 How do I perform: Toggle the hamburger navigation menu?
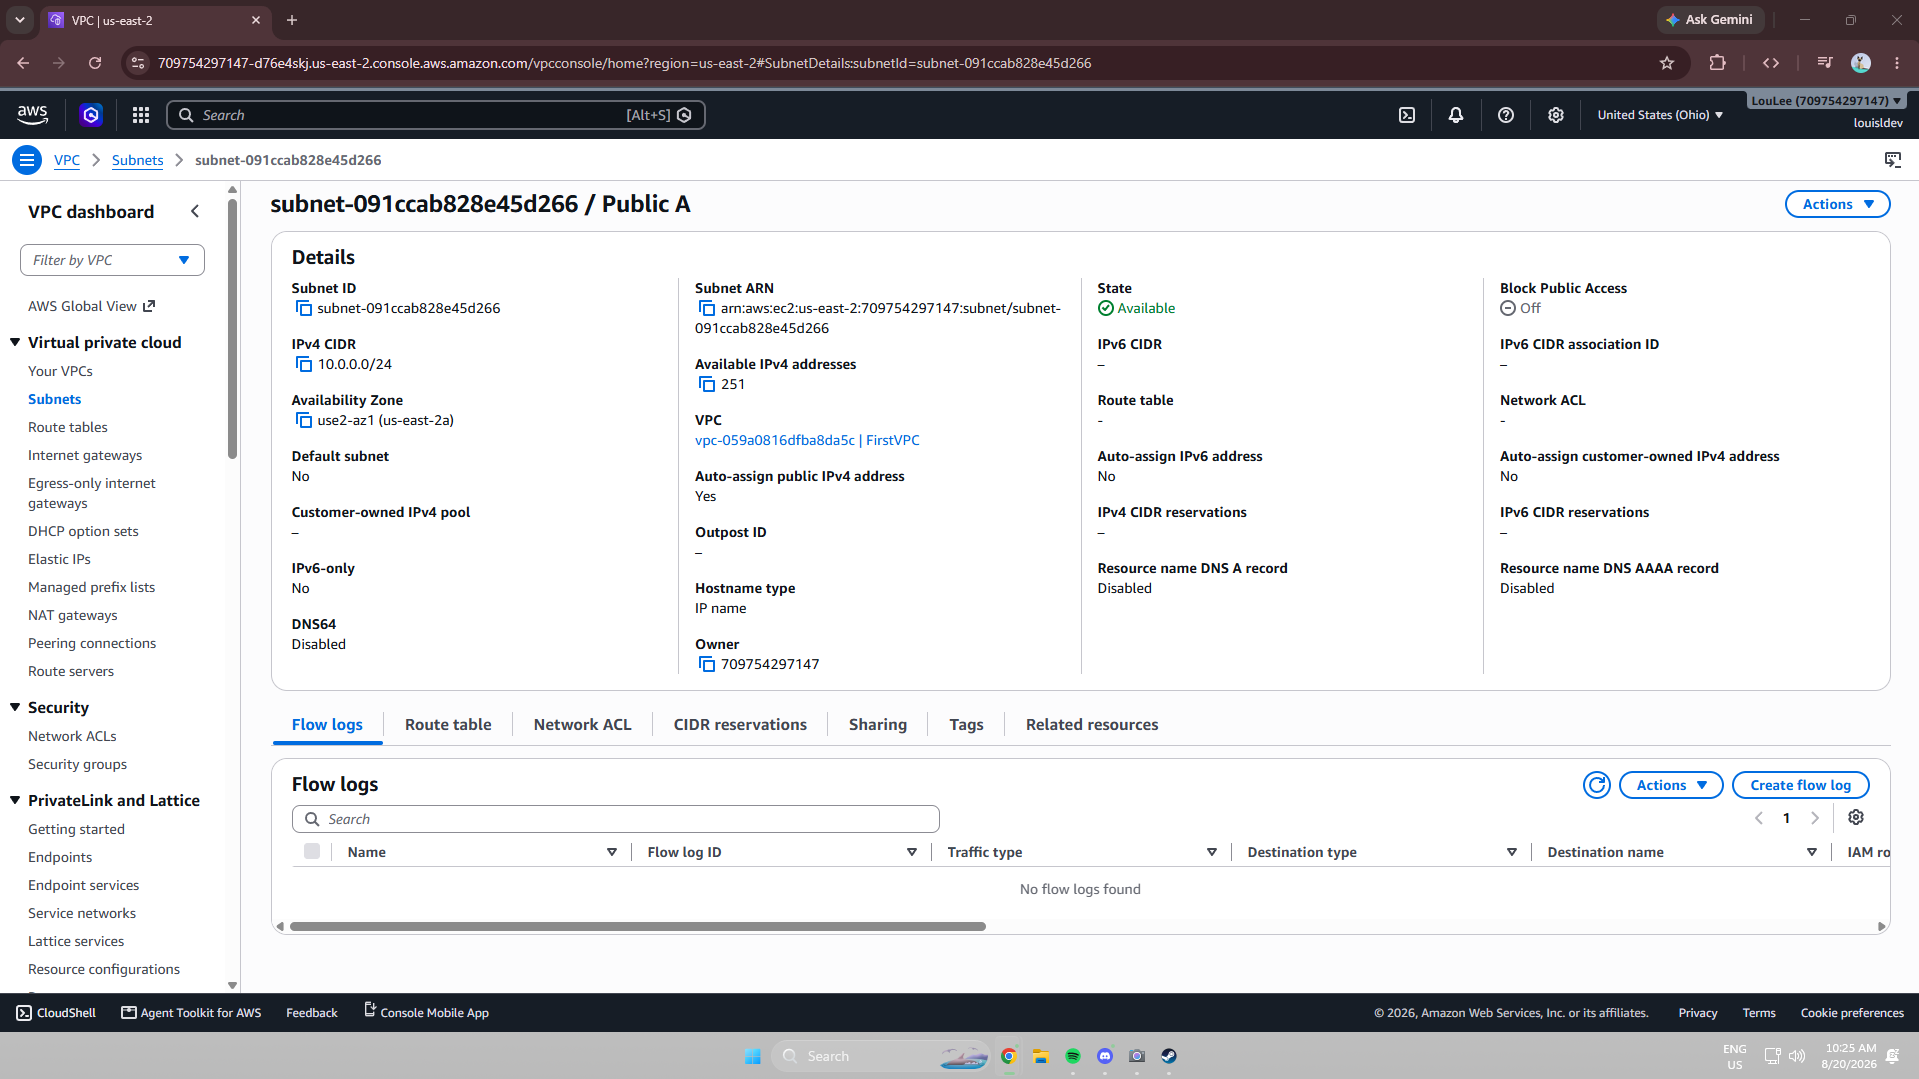click(27, 160)
